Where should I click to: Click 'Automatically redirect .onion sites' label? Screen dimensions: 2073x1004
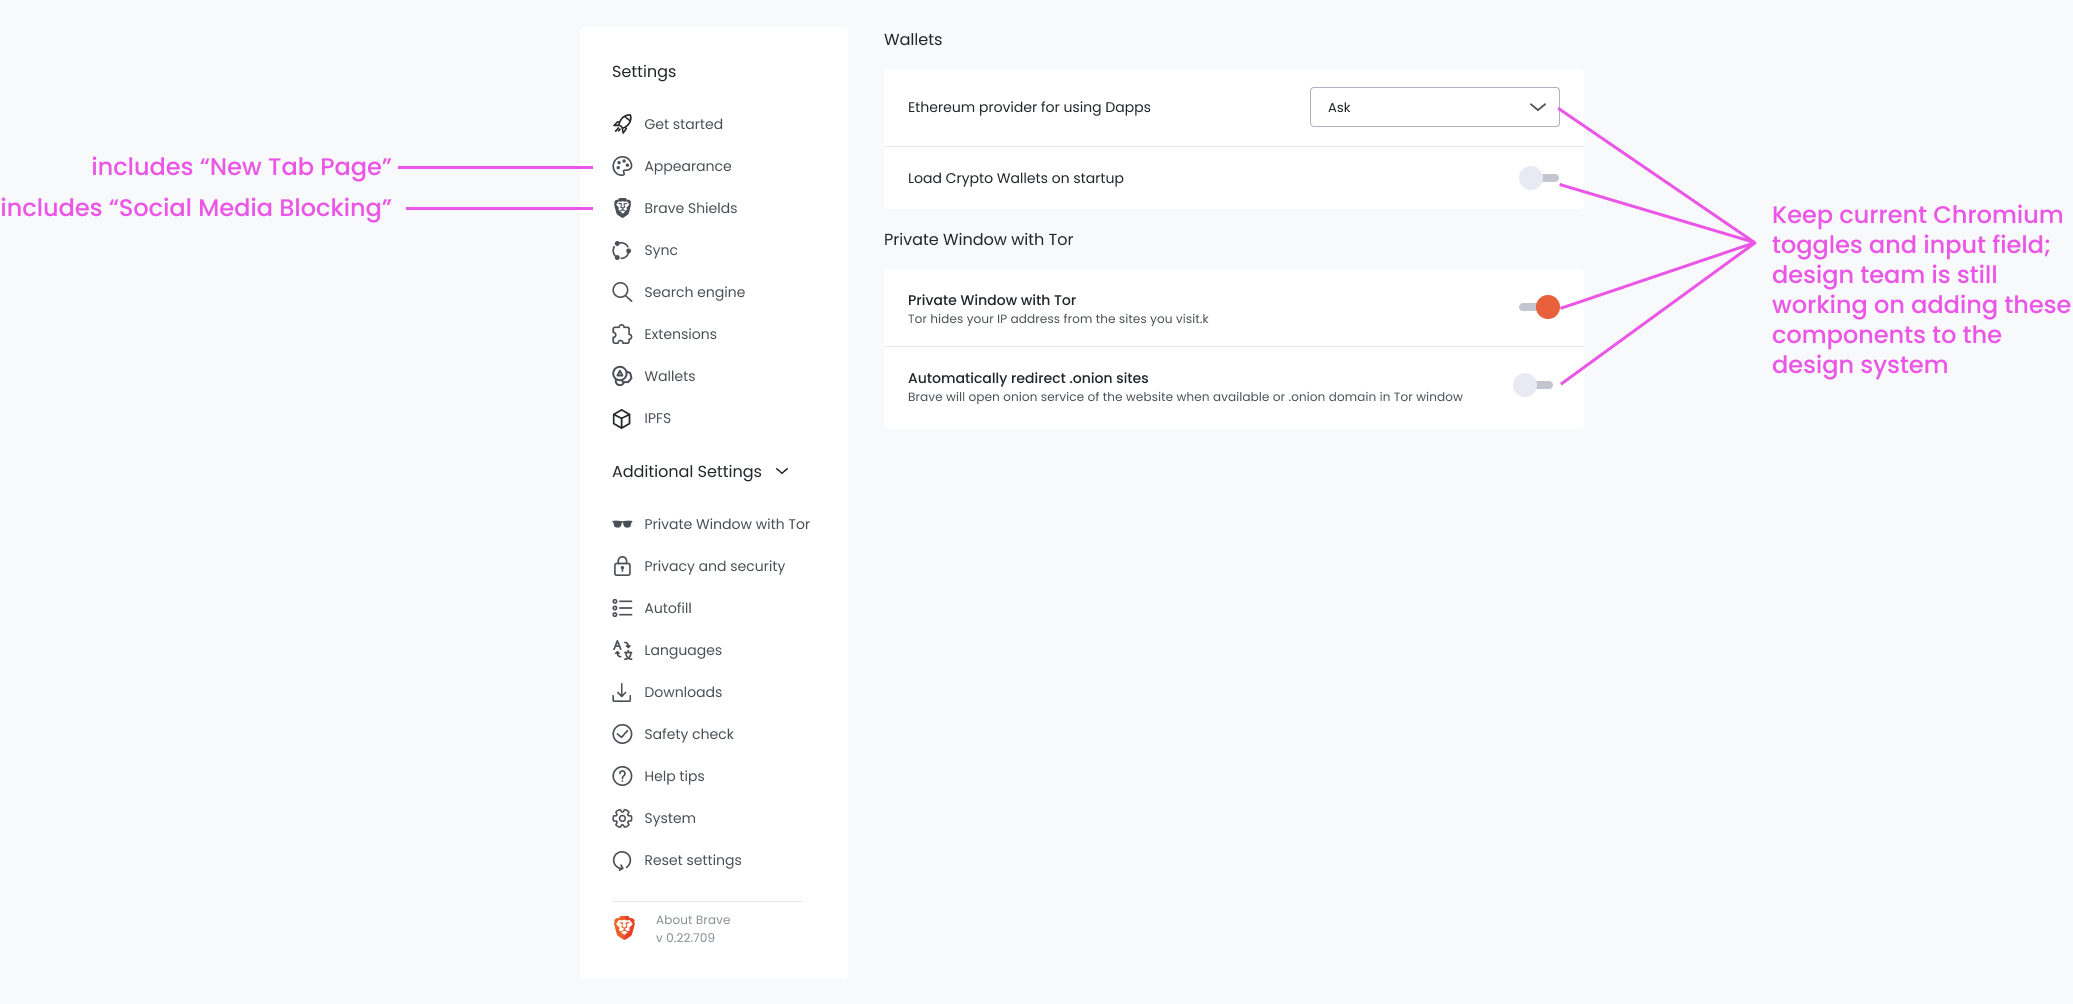(1028, 378)
